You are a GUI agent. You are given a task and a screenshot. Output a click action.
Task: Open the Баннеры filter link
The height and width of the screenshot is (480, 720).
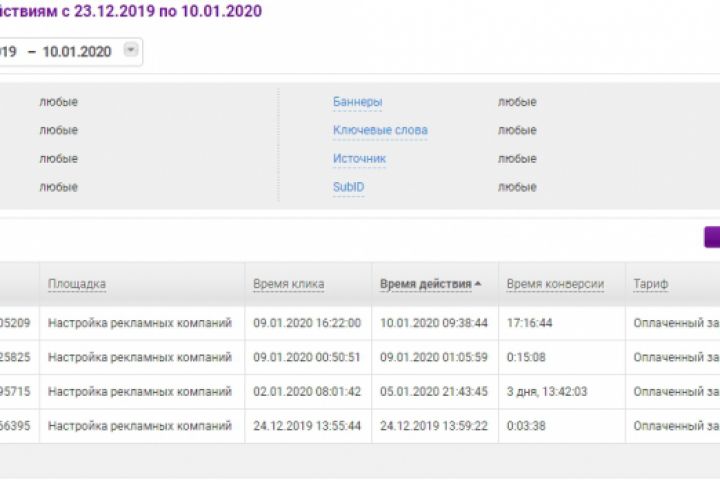pos(357,102)
